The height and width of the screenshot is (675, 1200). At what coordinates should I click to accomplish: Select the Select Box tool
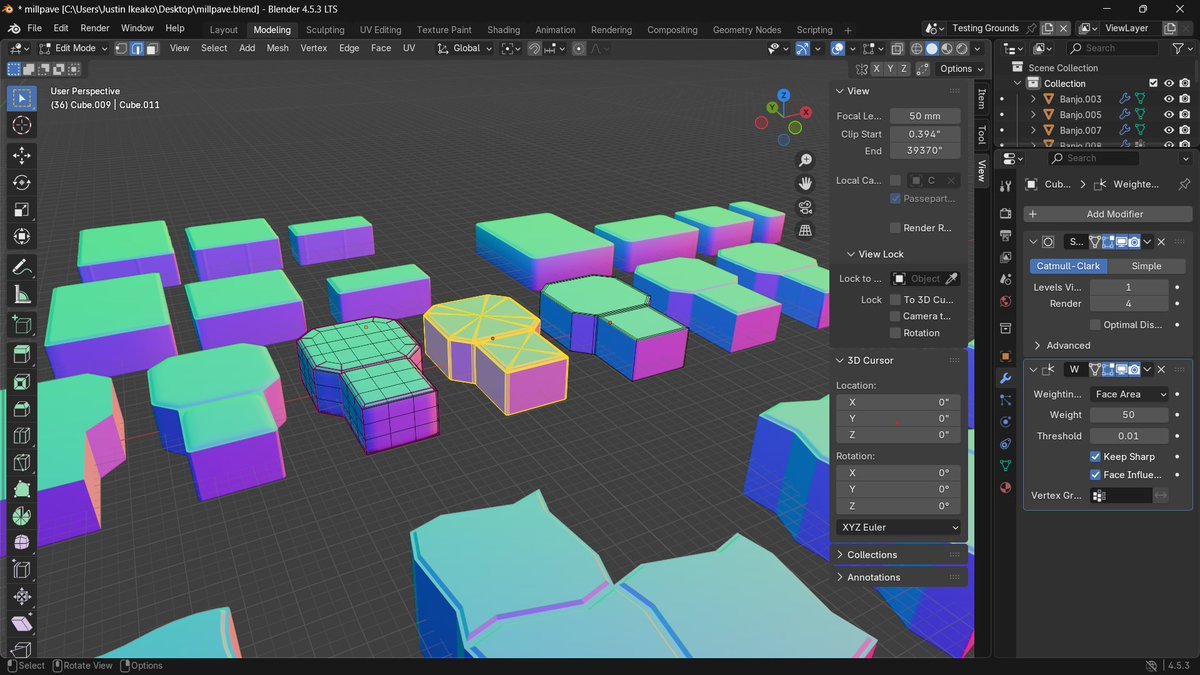tap(22, 98)
